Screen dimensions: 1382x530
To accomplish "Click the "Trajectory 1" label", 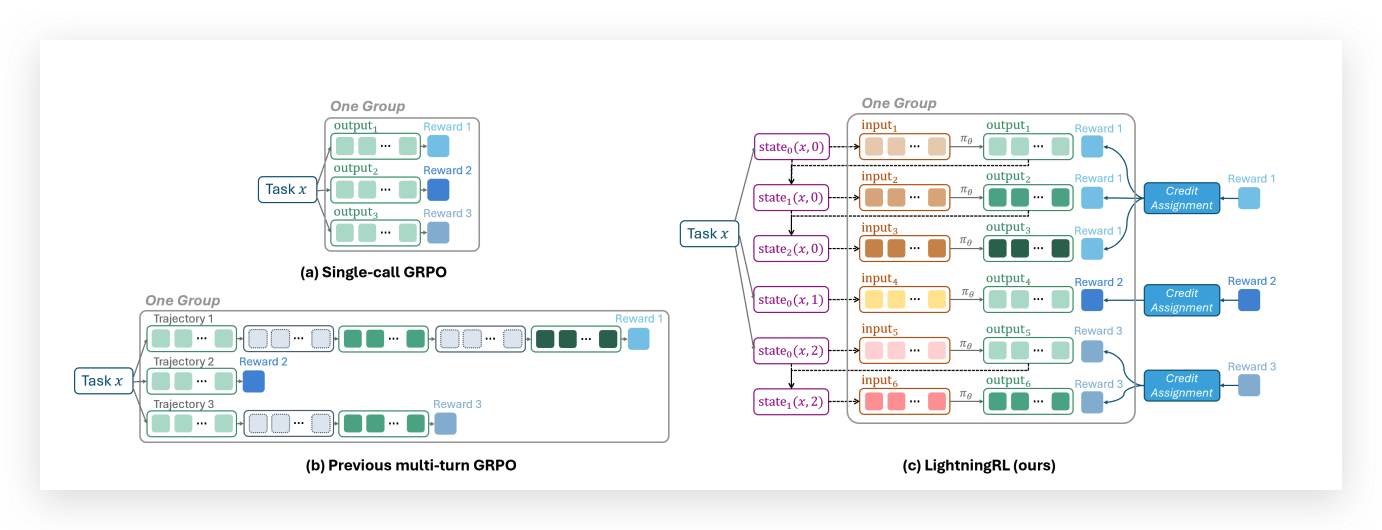I will pyautogui.click(x=183, y=319).
